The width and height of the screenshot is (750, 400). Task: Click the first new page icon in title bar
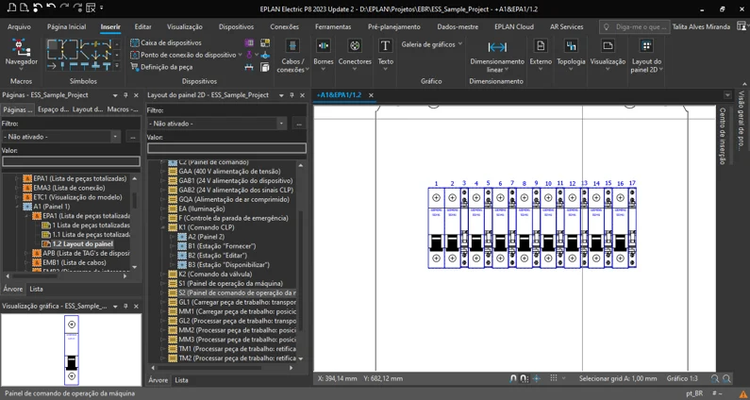13,8
